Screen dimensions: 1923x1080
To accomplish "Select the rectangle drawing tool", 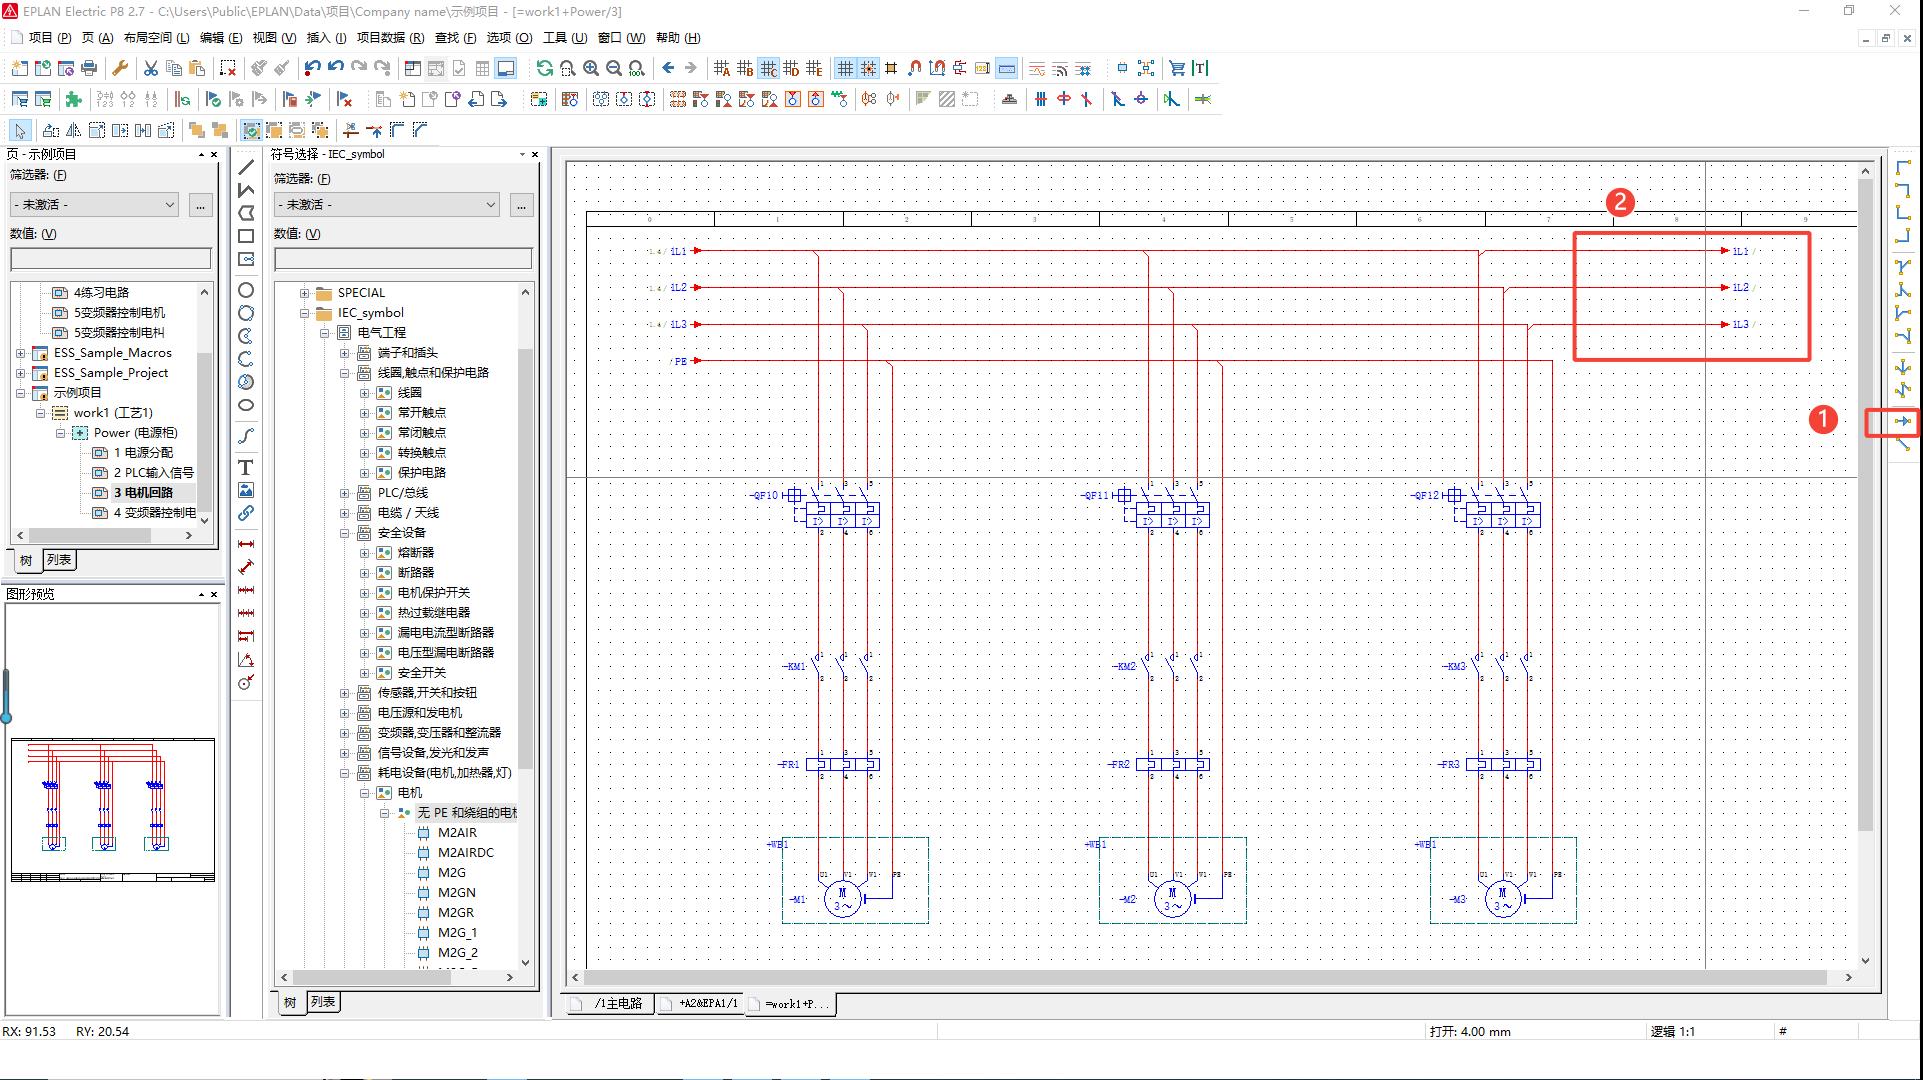I will [245, 236].
